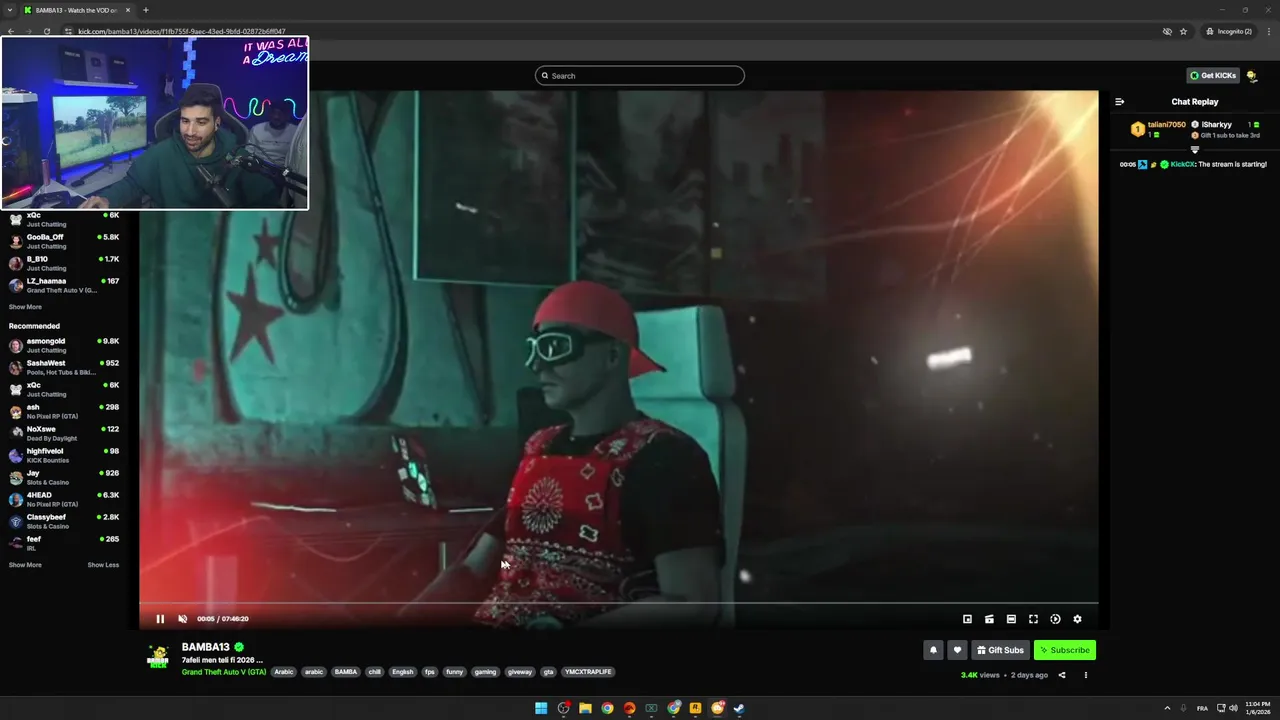This screenshot has height=720, width=1280.
Task: Open Classybeef Slots & Casino channel
Action: tap(64, 521)
